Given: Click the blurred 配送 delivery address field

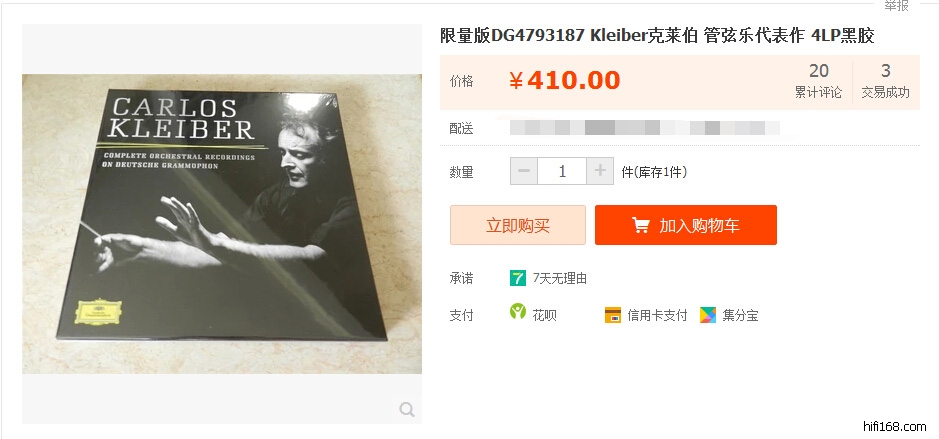Looking at the screenshot, I should pos(645,128).
